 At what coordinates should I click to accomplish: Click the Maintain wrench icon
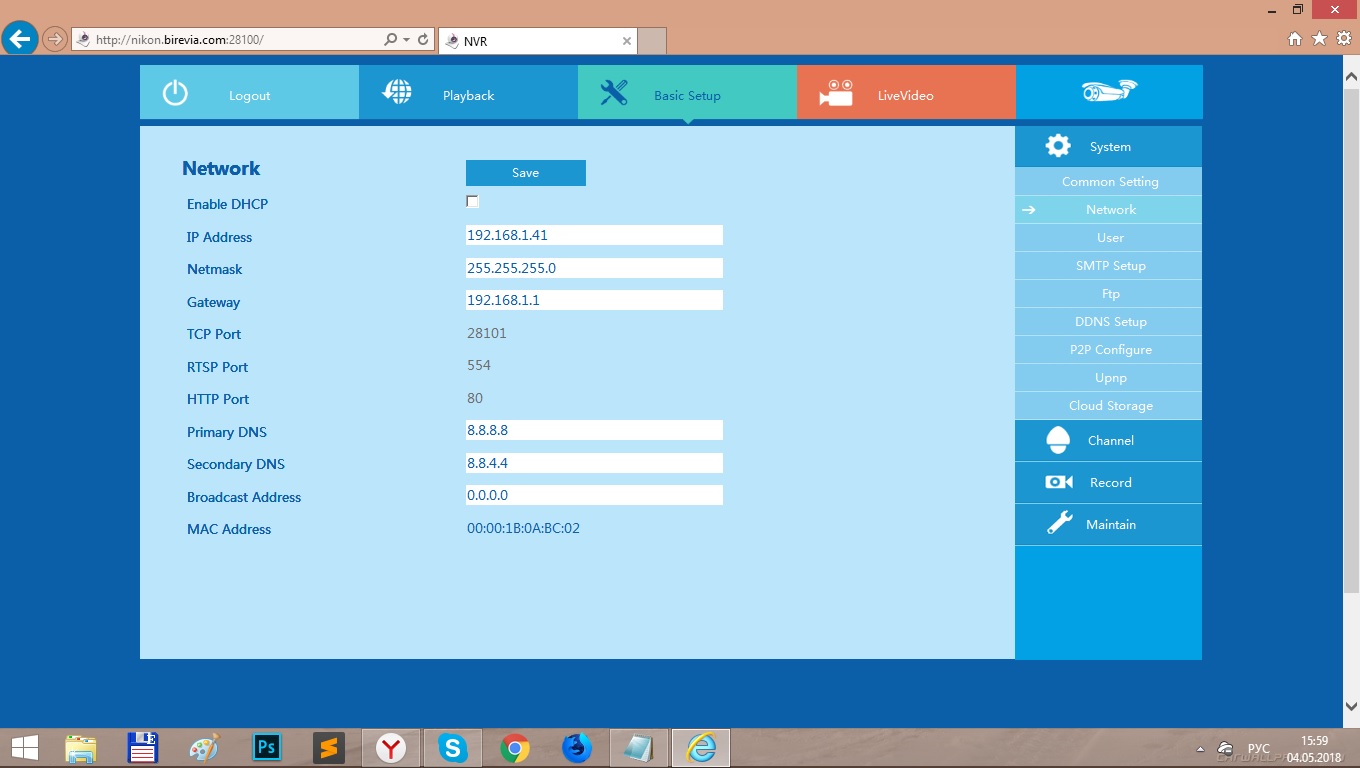1059,524
